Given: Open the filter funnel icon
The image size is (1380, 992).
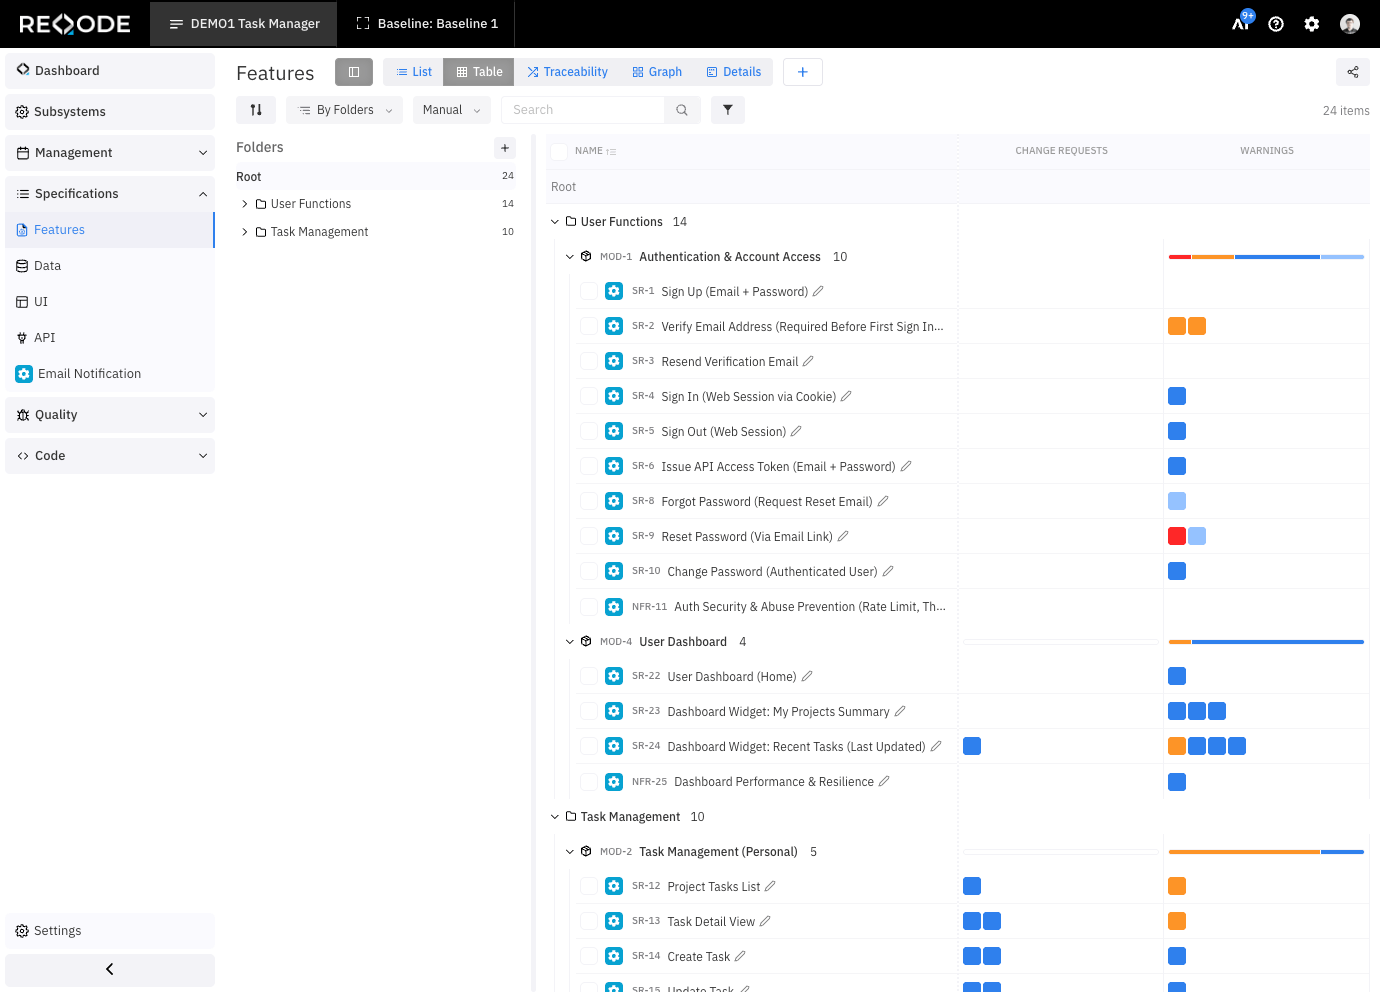Looking at the screenshot, I should (728, 110).
